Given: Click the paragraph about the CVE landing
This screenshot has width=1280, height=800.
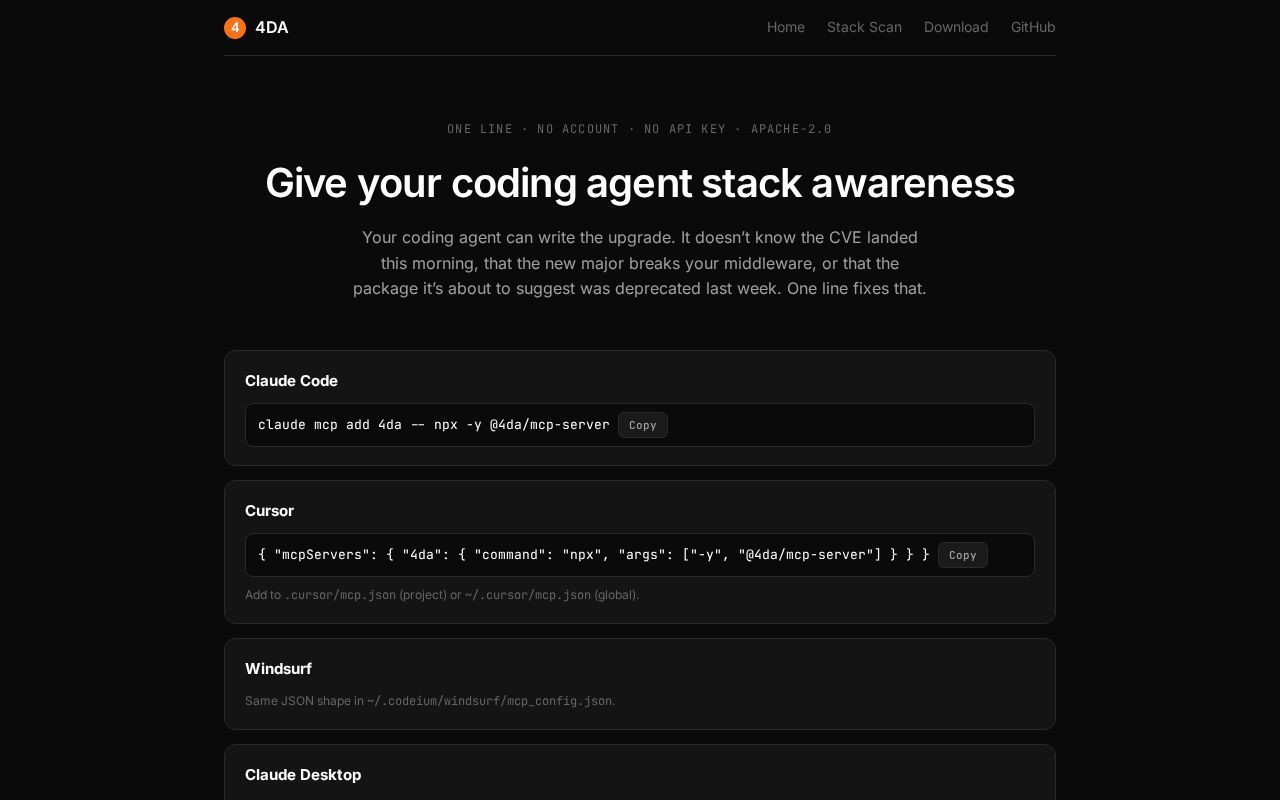Looking at the screenshot, I should point(640,263).
